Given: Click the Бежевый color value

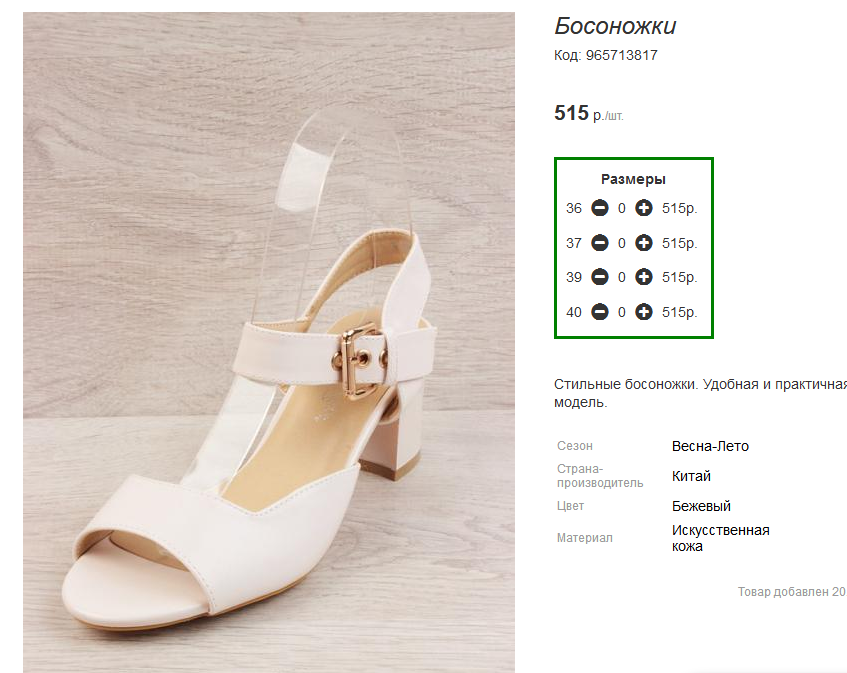Looking at the screenshot, I should 701,506.
